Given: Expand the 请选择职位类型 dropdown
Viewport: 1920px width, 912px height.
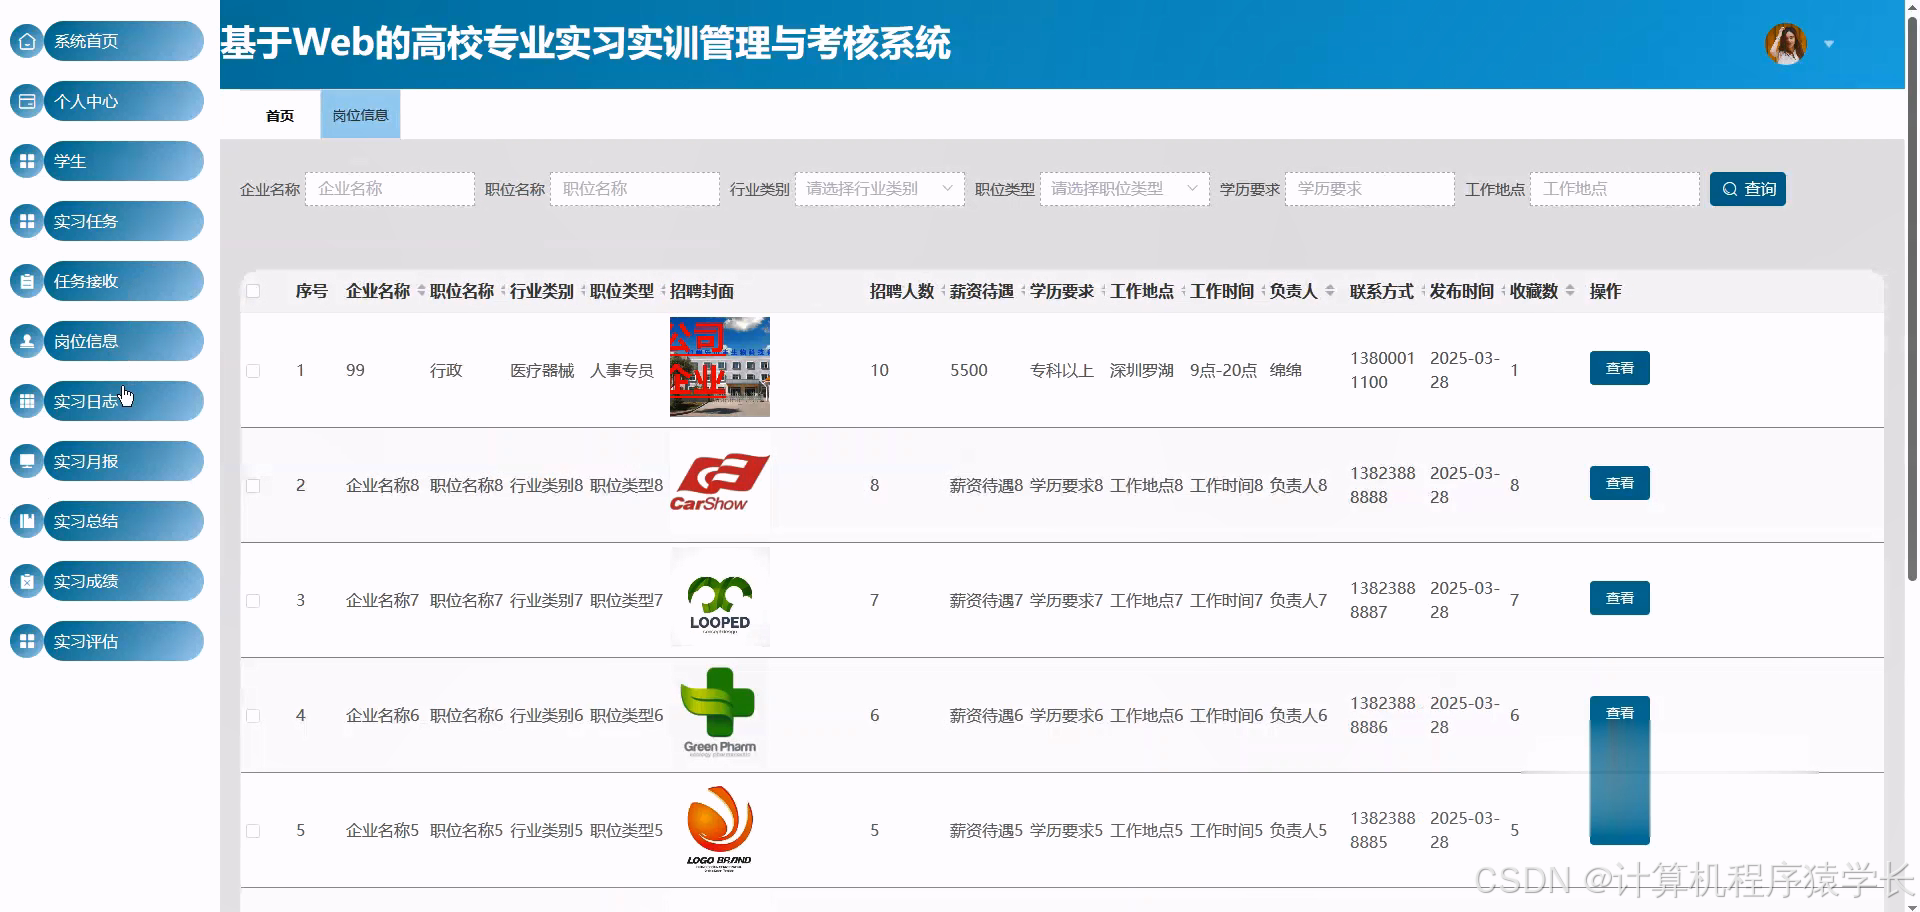Looking at the screenshot, I should click(x=1123, y=188).
